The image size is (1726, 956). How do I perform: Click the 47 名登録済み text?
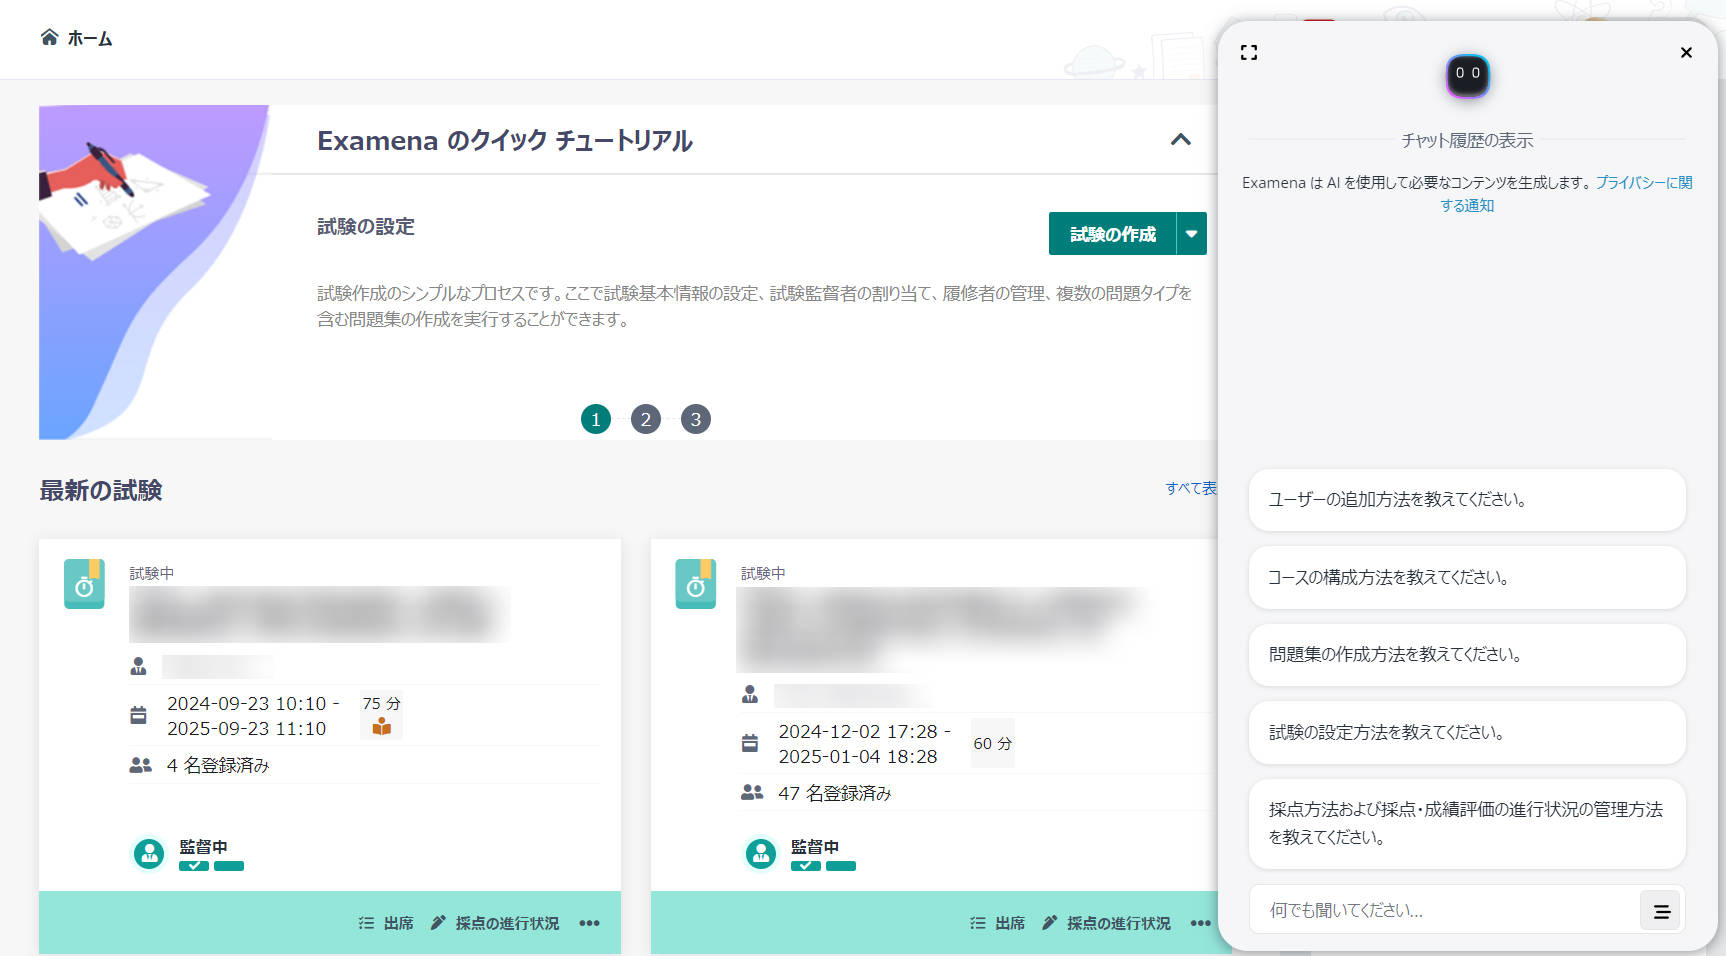tap(835, 793)
